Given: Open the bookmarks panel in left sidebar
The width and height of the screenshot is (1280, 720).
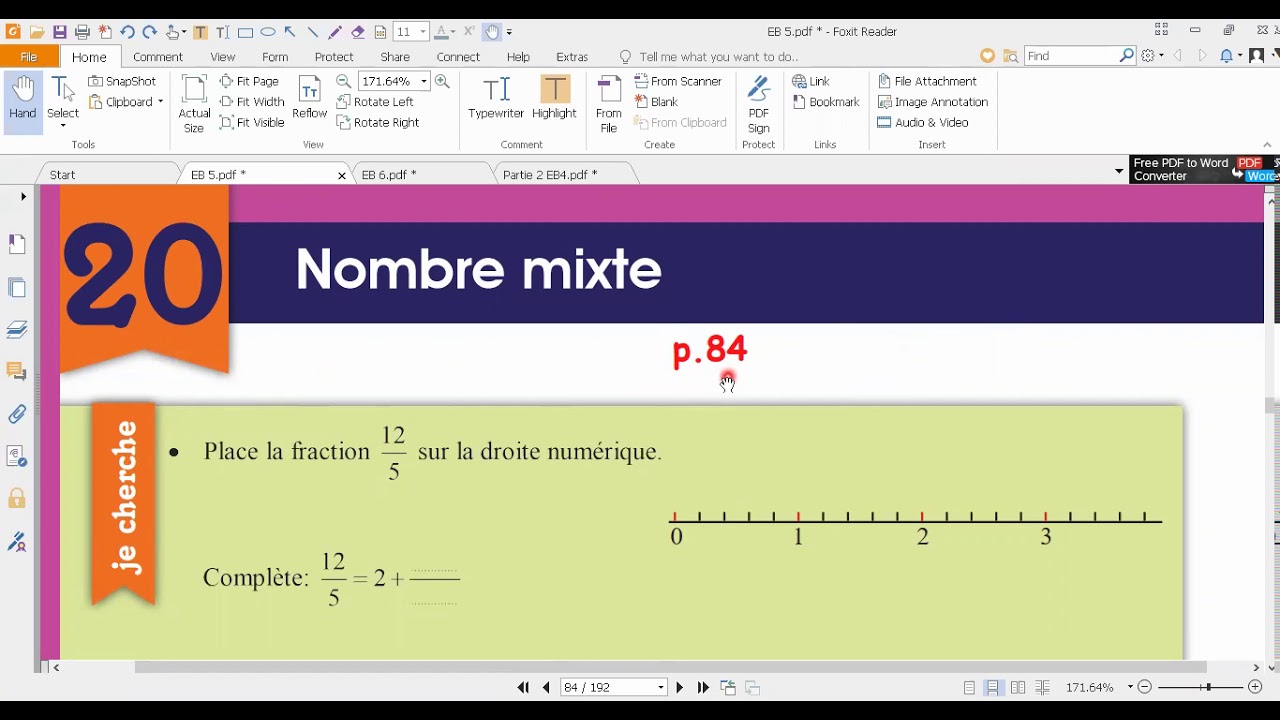Looking at the screenshot, I should point(17,243).
